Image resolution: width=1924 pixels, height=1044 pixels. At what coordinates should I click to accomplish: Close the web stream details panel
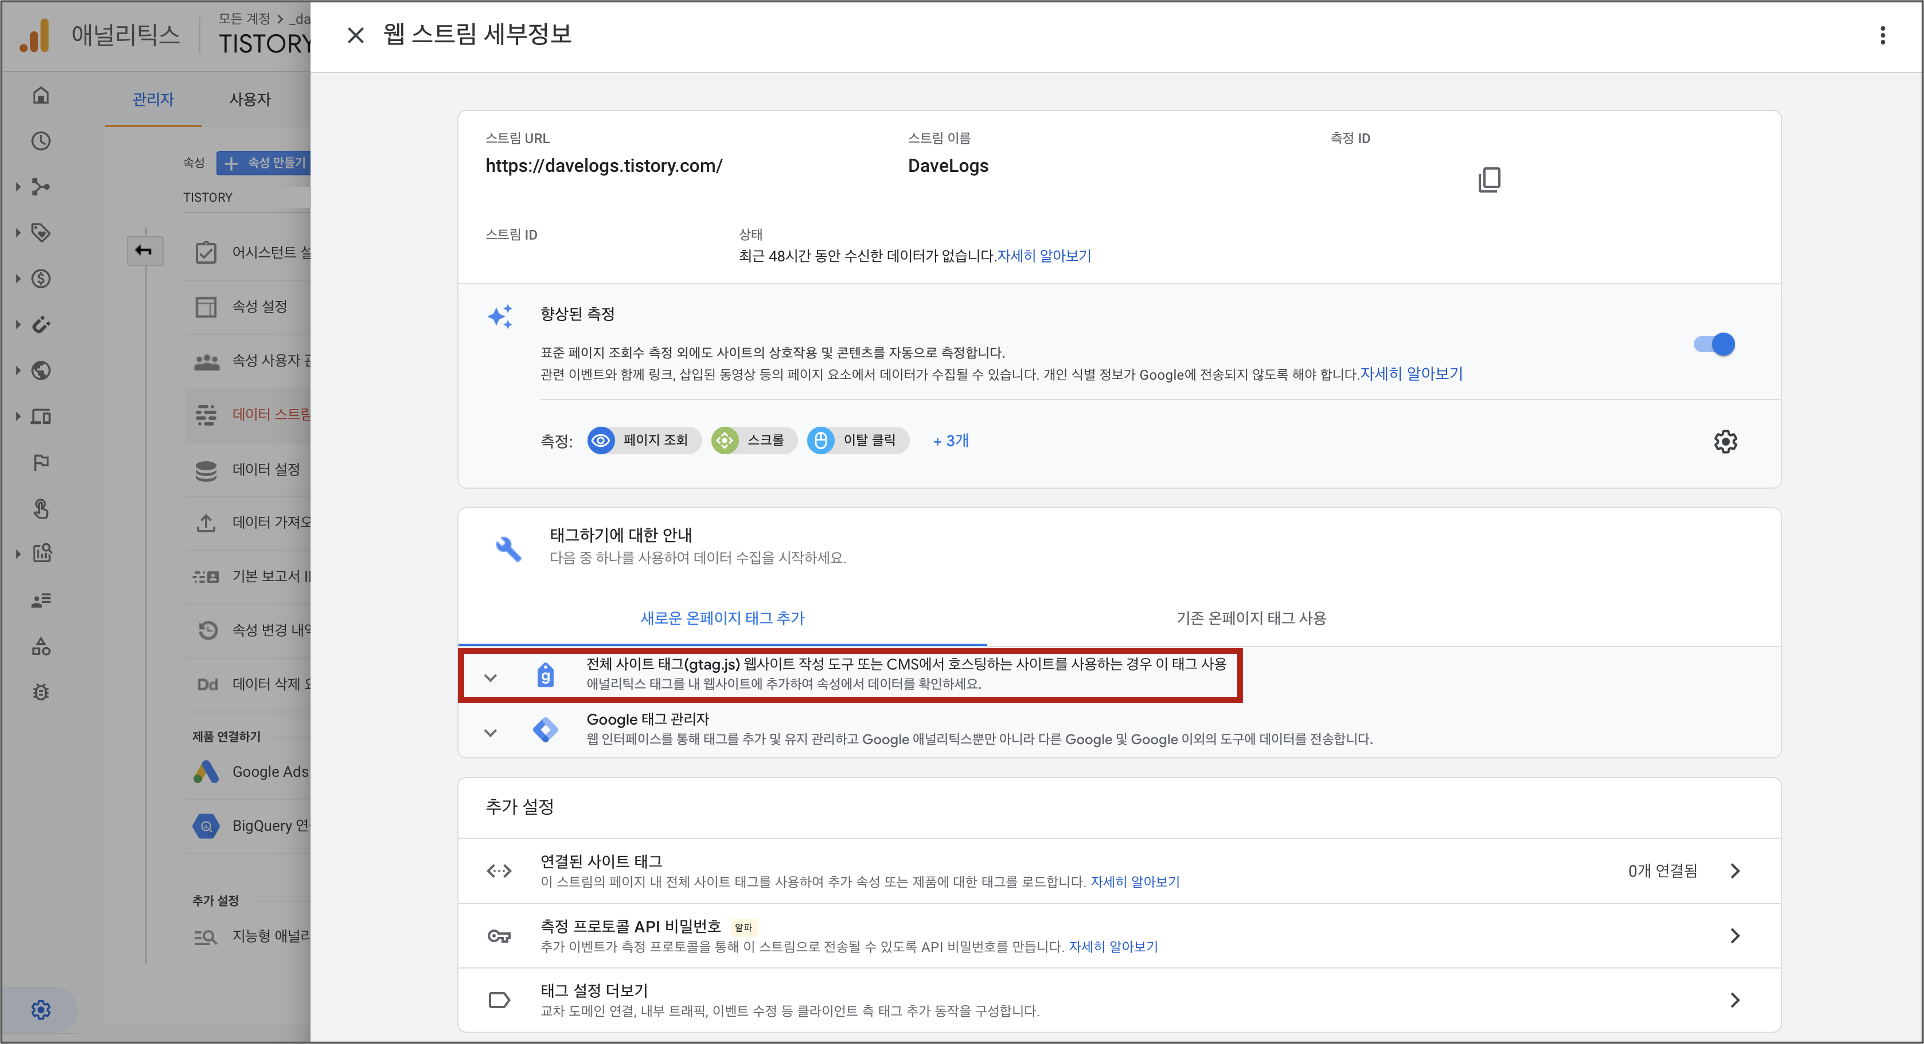(355, 35)
